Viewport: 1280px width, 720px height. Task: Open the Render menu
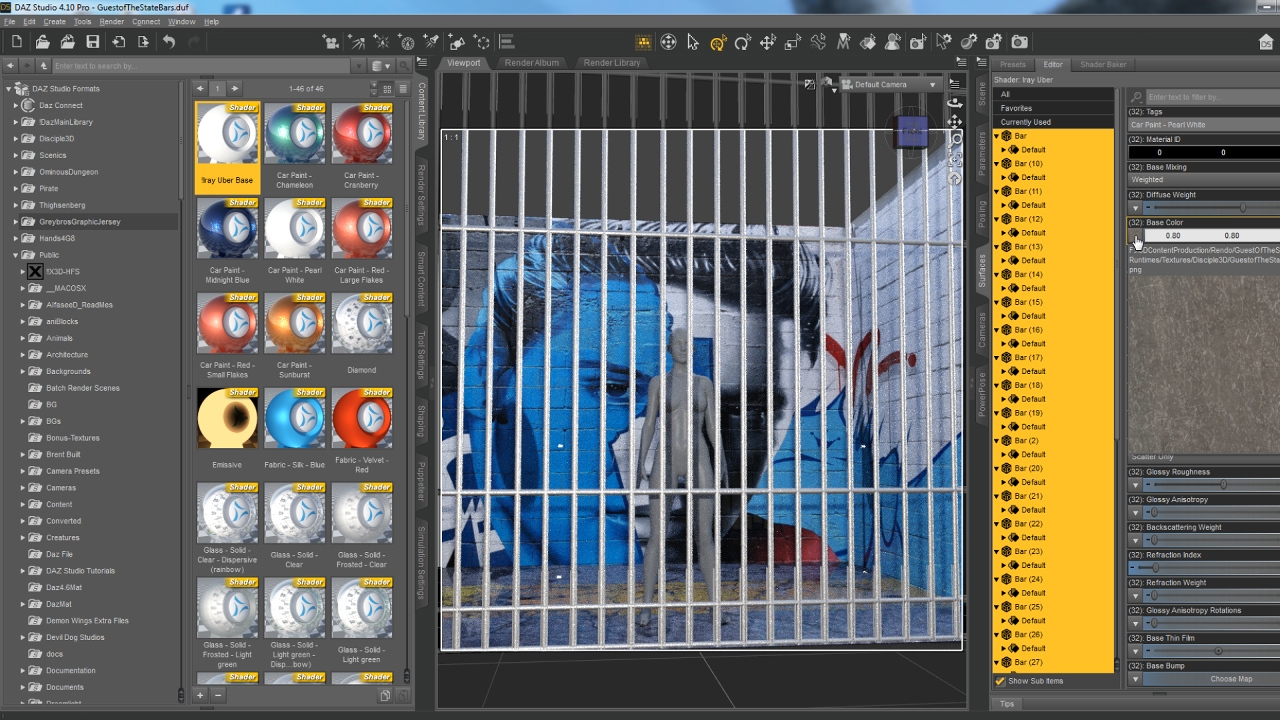tap(112, 22)
